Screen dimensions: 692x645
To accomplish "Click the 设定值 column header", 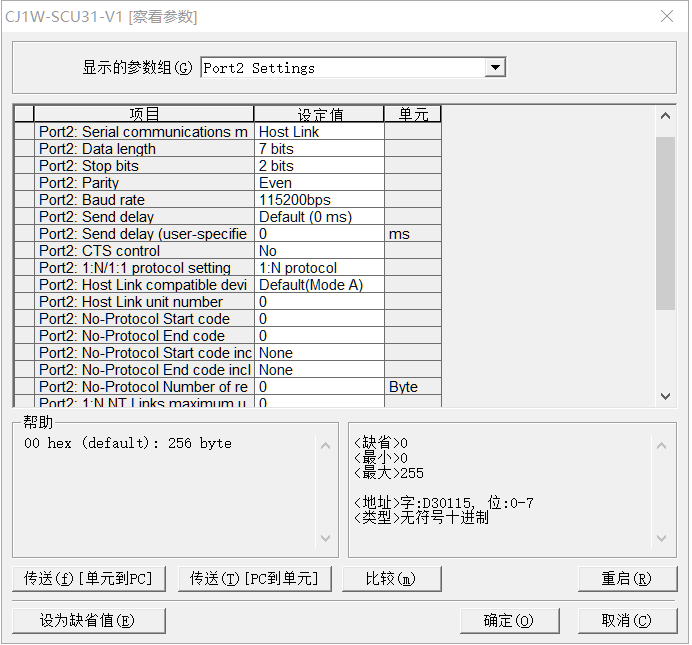I will tap(319, 114).
